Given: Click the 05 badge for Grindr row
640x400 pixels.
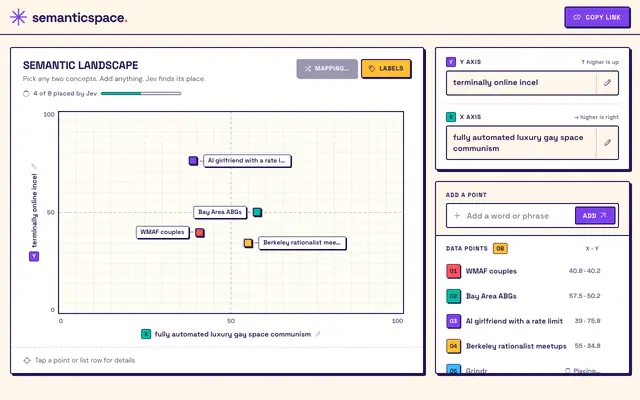Looking at the screenshot, I should pos(453,370).
